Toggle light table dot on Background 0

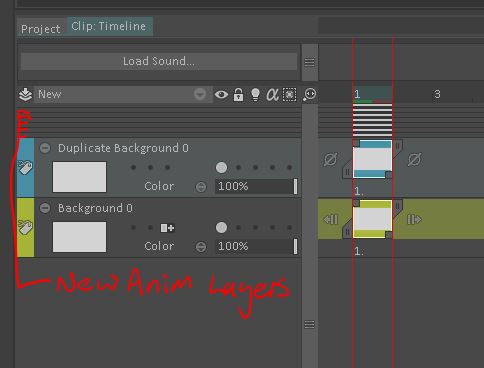[x=255, y=228]
